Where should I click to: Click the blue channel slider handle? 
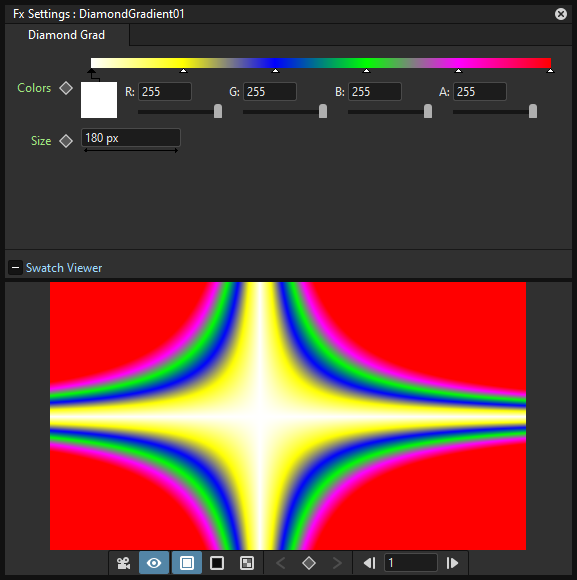[x=428, y=111]
